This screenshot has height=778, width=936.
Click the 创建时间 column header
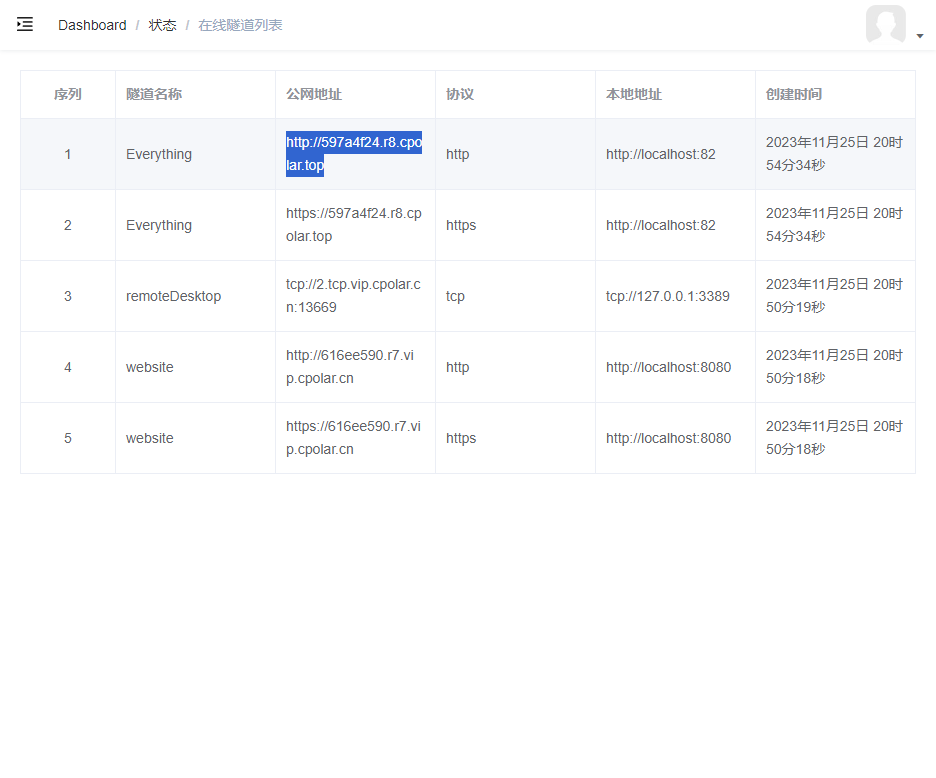click(x=794, y=94)
